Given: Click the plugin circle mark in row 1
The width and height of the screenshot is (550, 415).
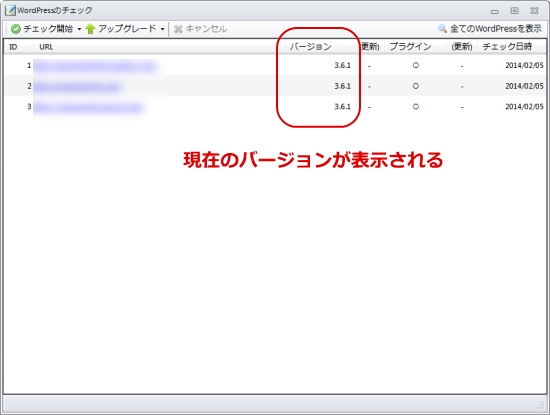Looking at the screenshot, I should pos(416,65).
